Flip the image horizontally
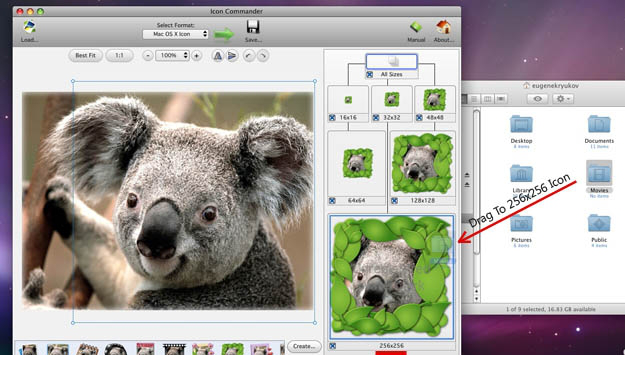 coord(217,56)
